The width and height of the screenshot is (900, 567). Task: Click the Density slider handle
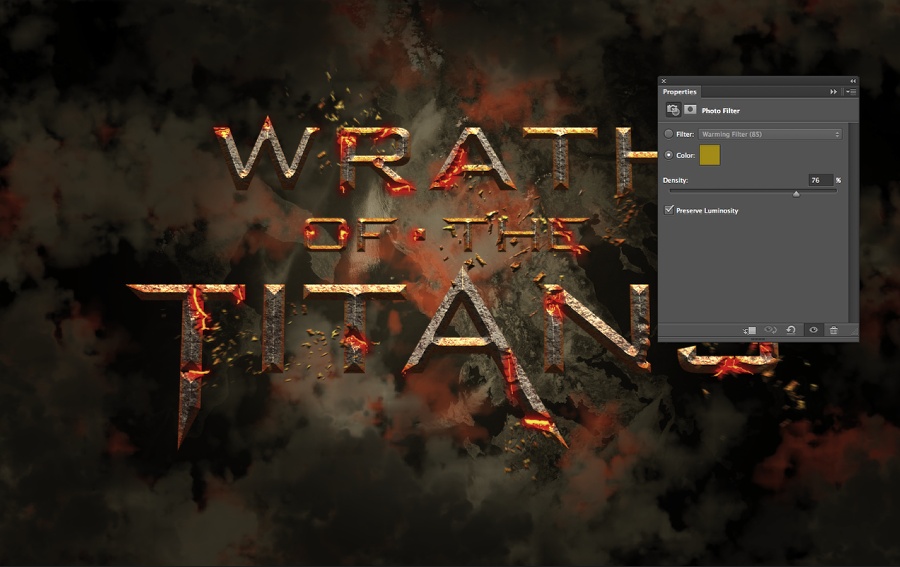point(796,194)
